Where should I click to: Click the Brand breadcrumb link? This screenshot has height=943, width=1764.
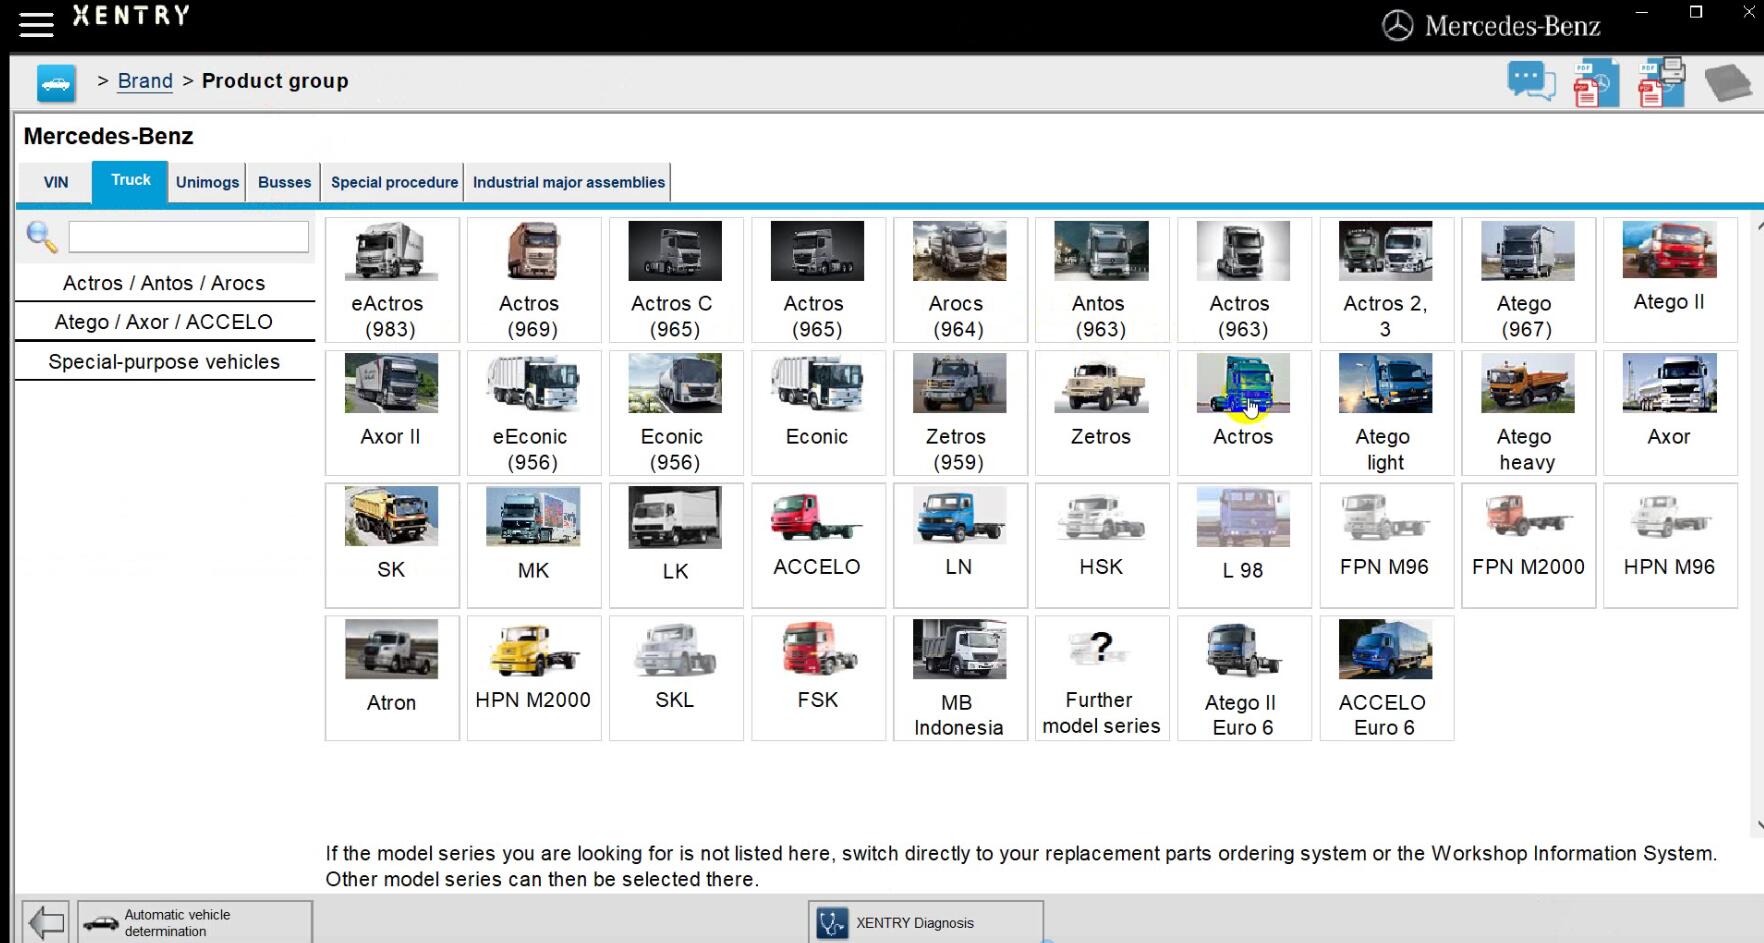click(145, 81)
